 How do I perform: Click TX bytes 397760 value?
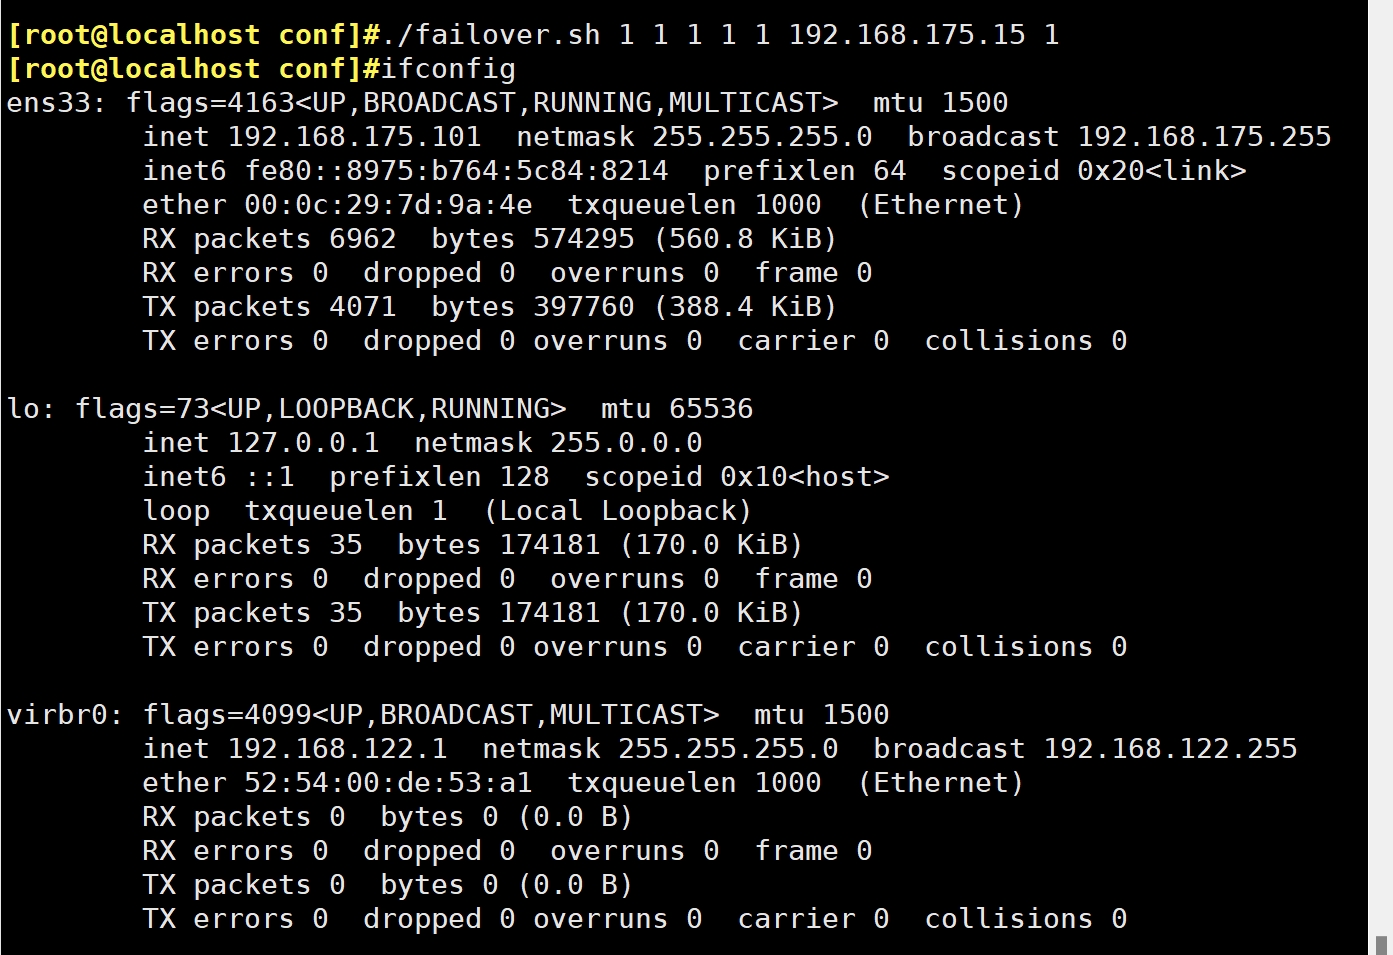coord(583,307)
